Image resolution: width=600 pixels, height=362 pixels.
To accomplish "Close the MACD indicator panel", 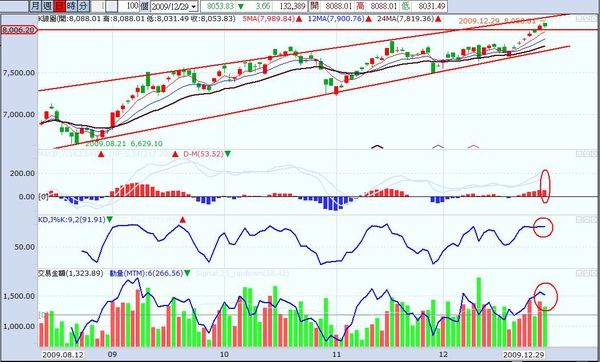I will coord(593,154).
